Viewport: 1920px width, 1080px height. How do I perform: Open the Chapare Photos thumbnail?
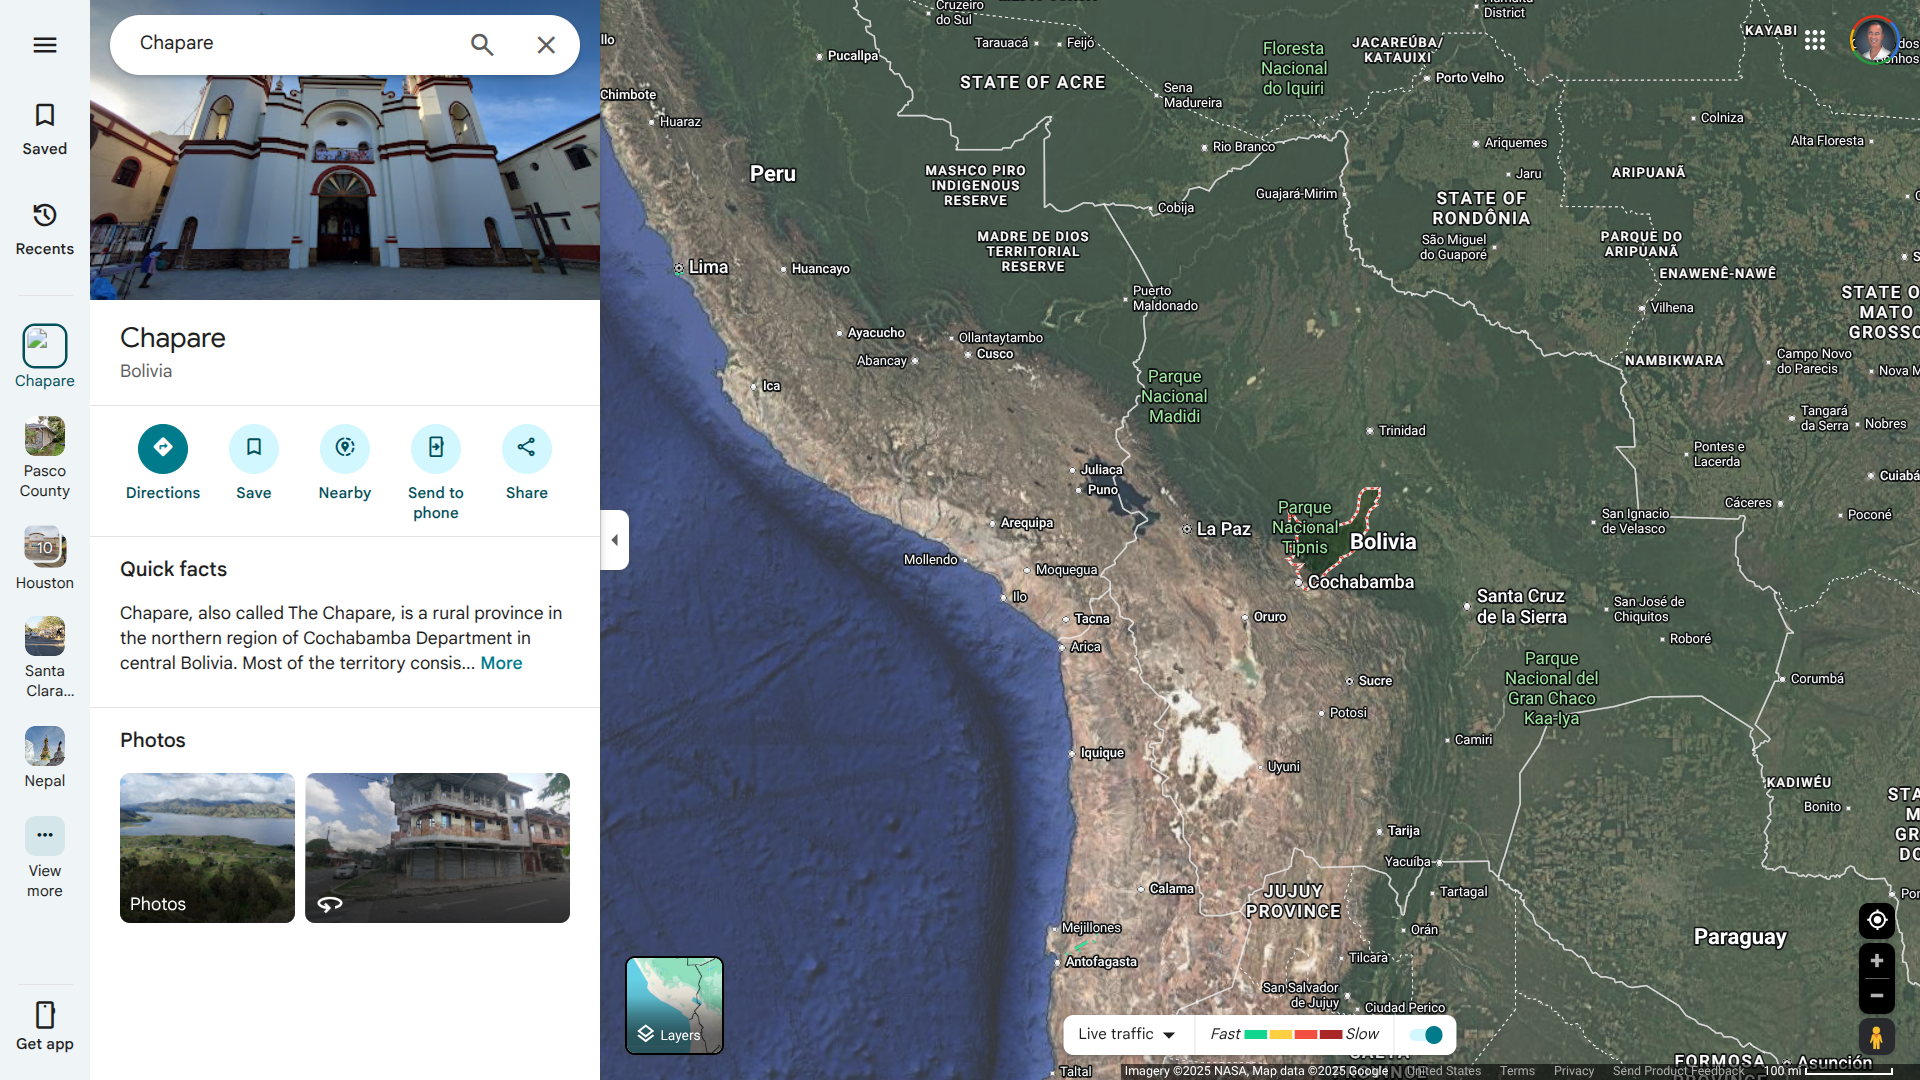tap(207, 847)
